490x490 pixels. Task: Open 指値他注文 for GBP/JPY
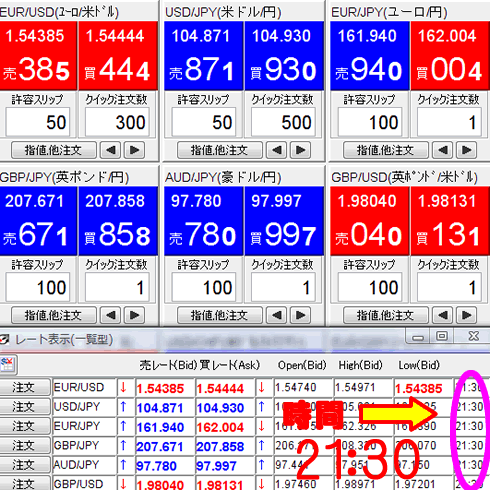tap(54, 315)
